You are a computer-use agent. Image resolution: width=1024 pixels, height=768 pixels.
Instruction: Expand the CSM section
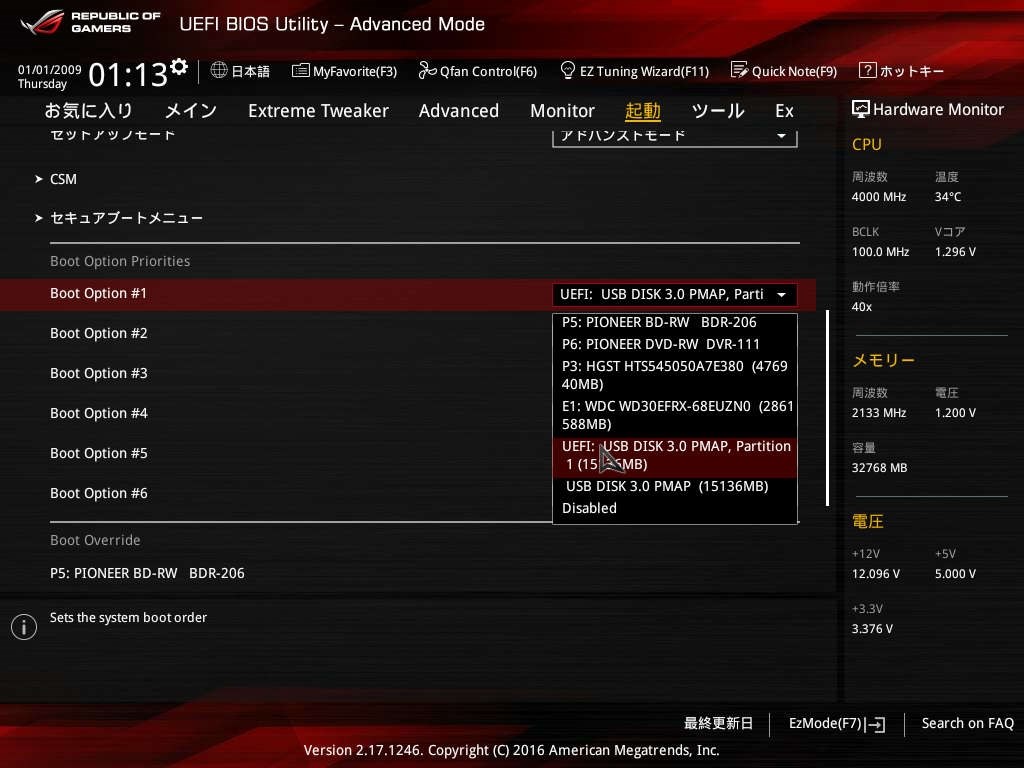coord(63,179)
